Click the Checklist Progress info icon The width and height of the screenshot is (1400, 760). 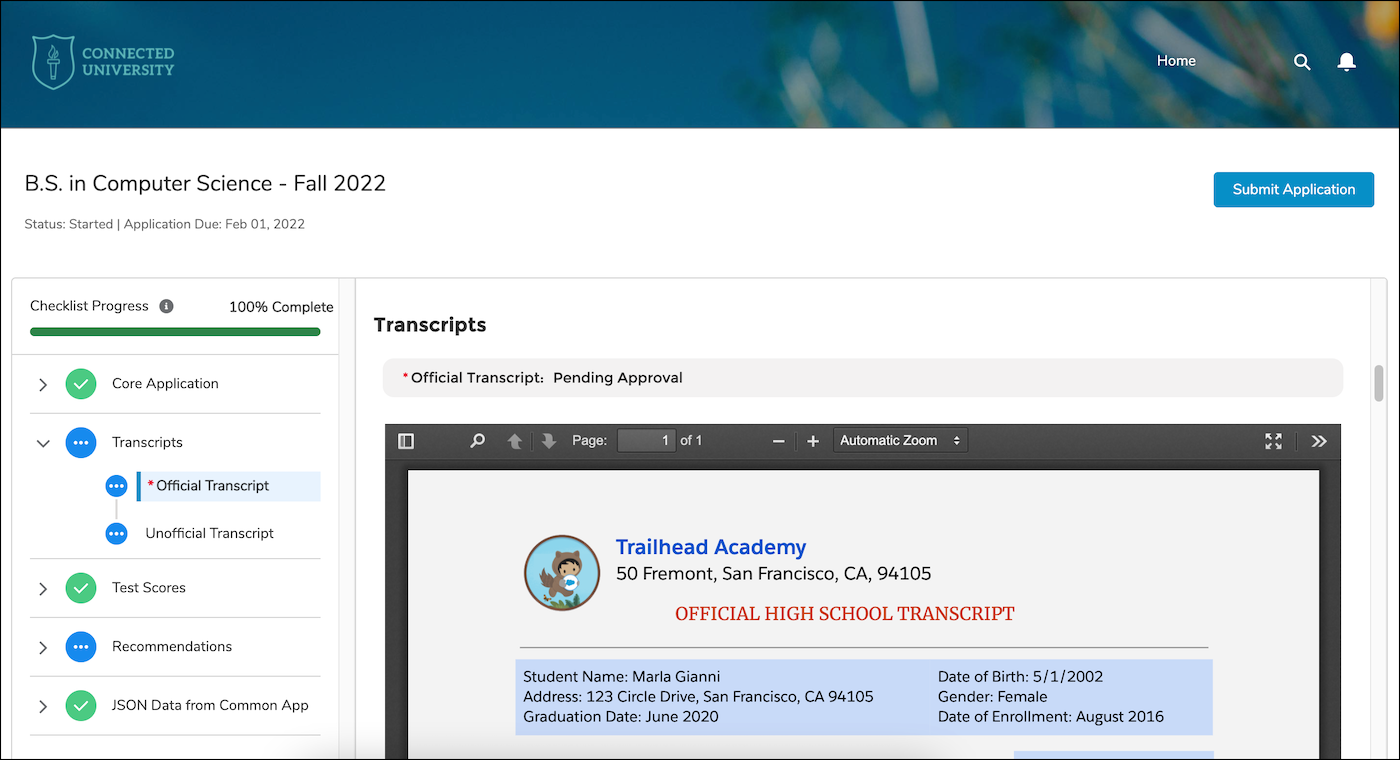click(168, 306)
